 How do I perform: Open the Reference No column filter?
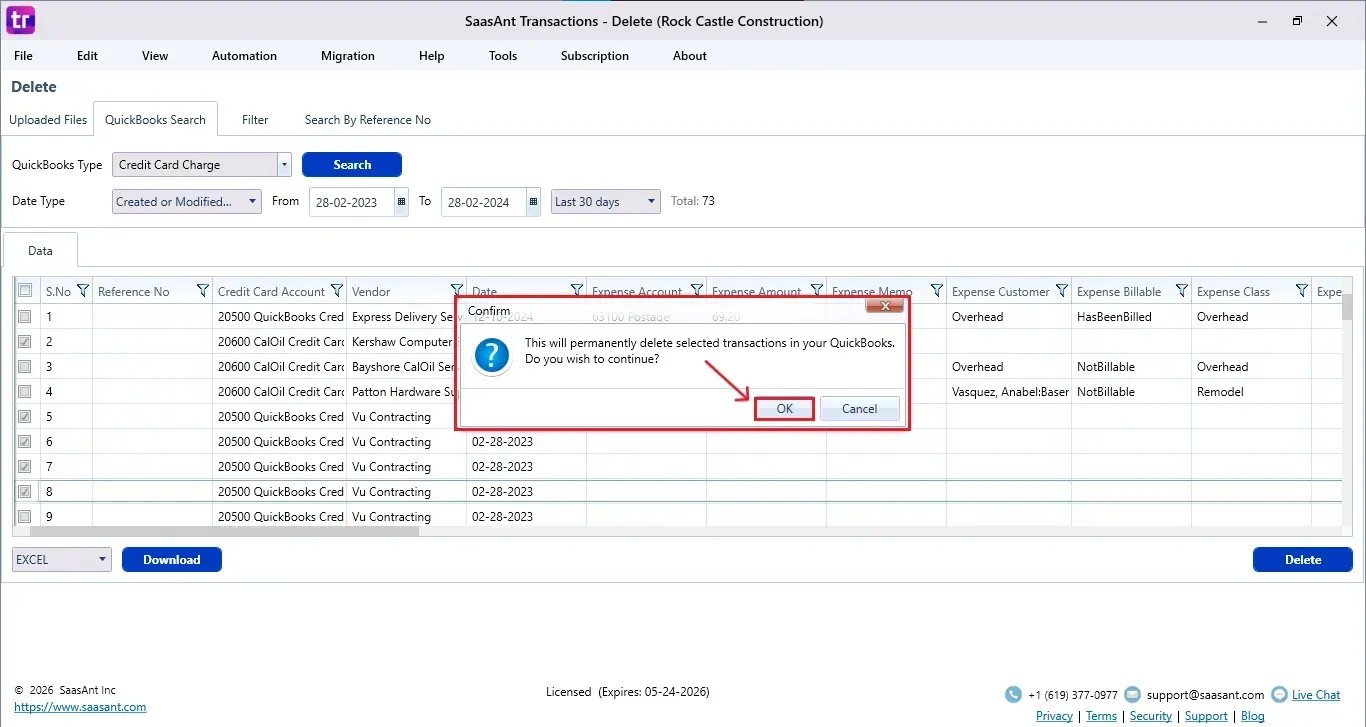(203, 291)
